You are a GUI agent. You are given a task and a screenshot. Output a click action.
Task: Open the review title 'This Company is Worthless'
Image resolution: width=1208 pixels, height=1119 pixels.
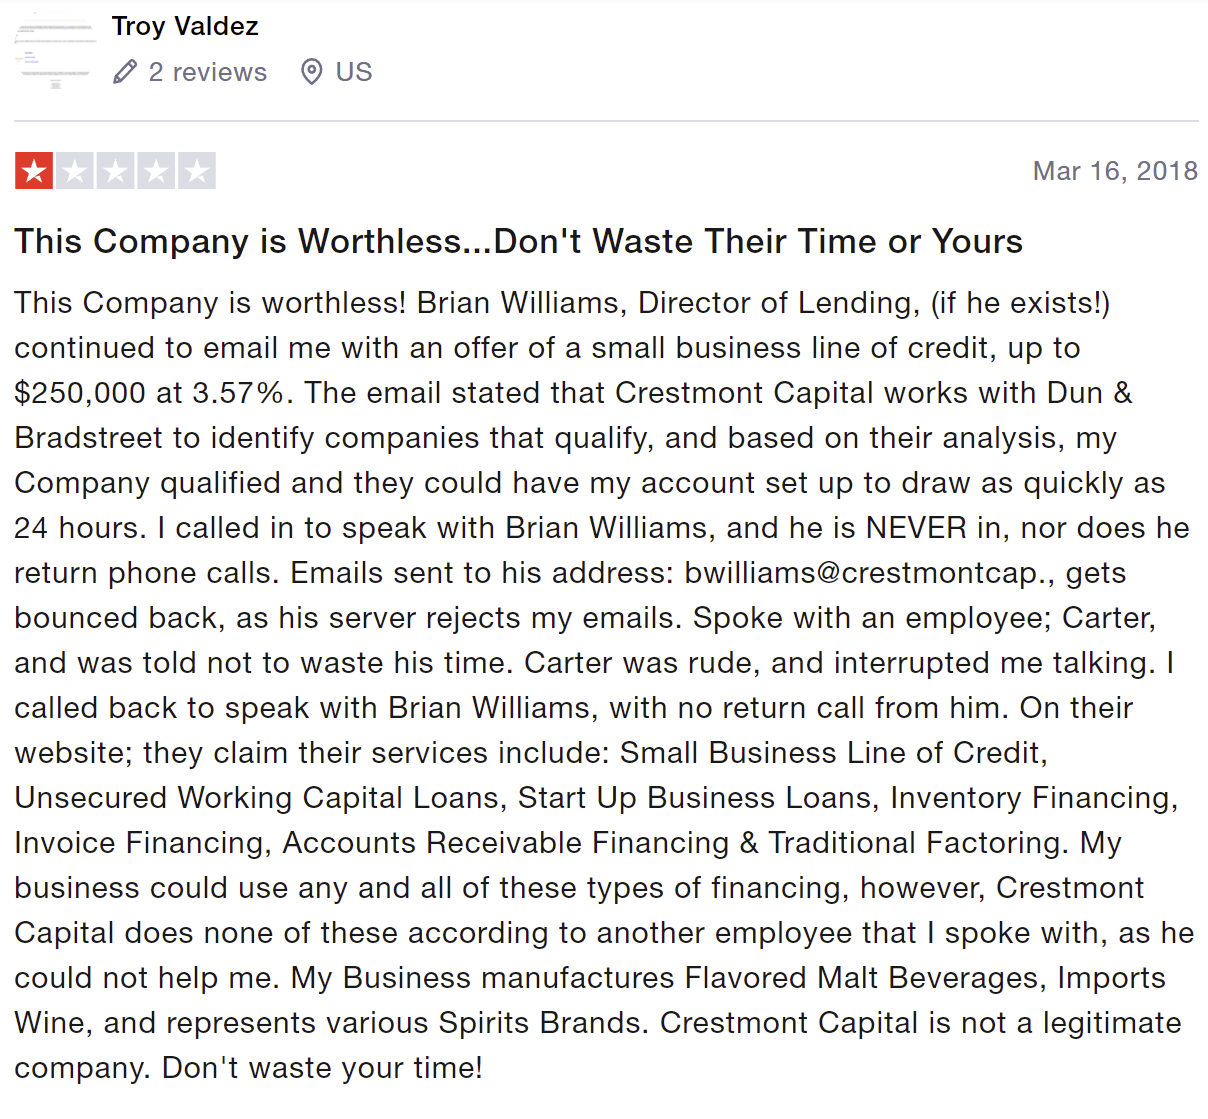click(x=518, y=241)
